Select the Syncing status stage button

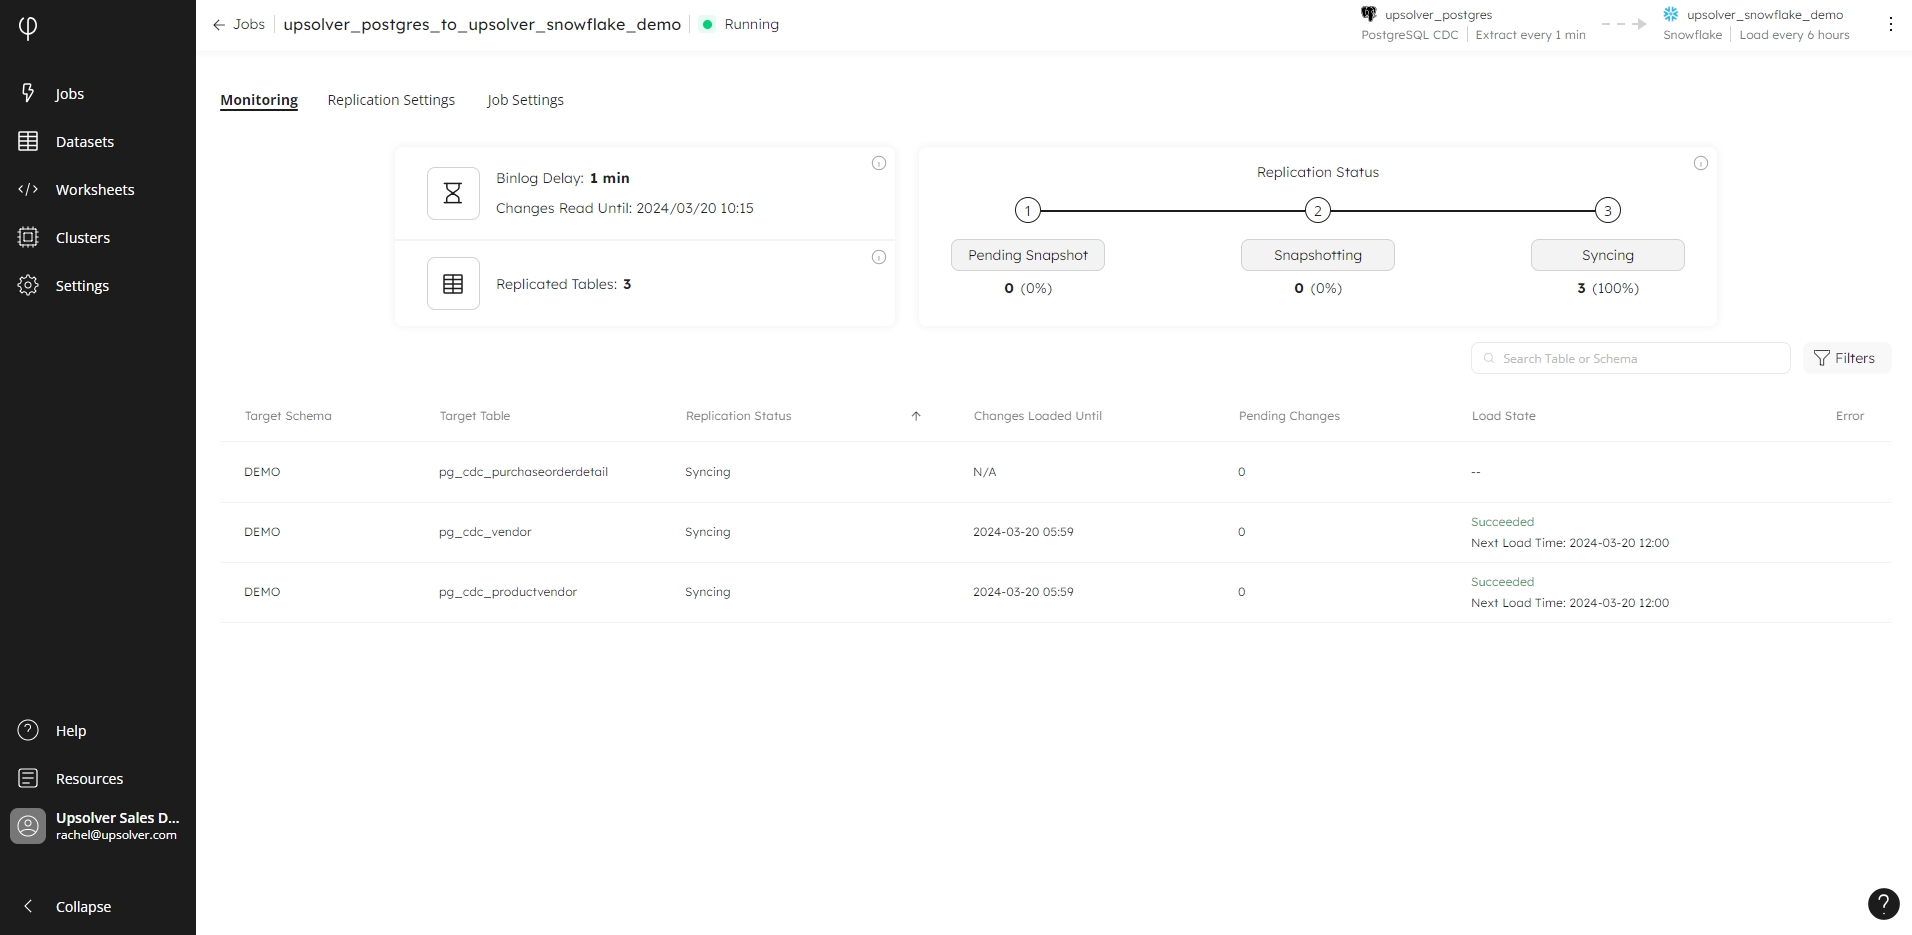pos(1607,255)
